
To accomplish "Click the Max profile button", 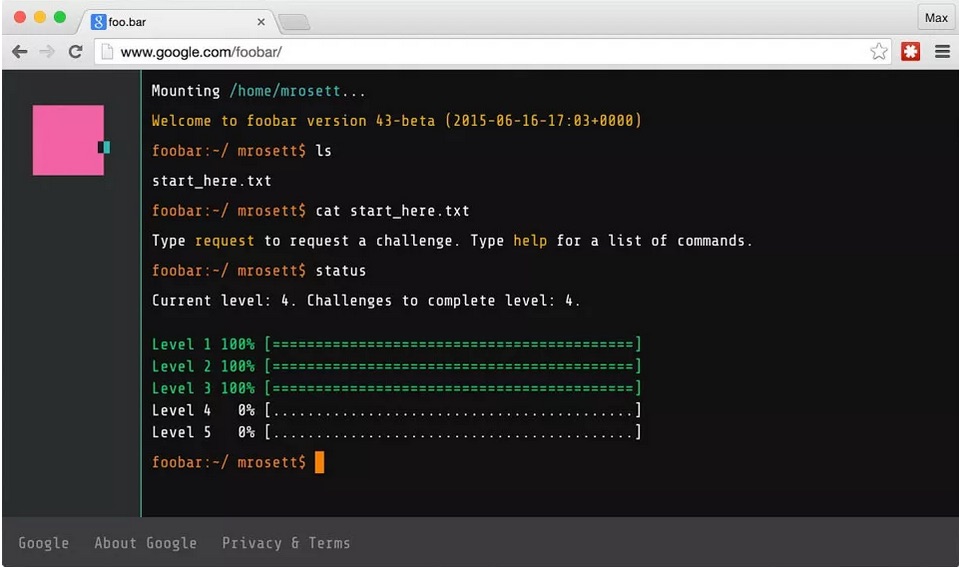I will click(x=935, y=18).
